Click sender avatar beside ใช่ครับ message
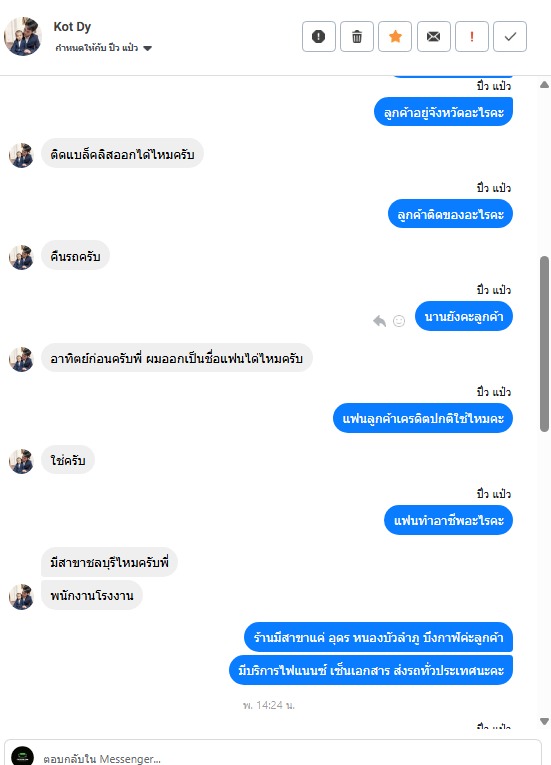Viewport: 551px width, 765px height. (x=21, y=461)
